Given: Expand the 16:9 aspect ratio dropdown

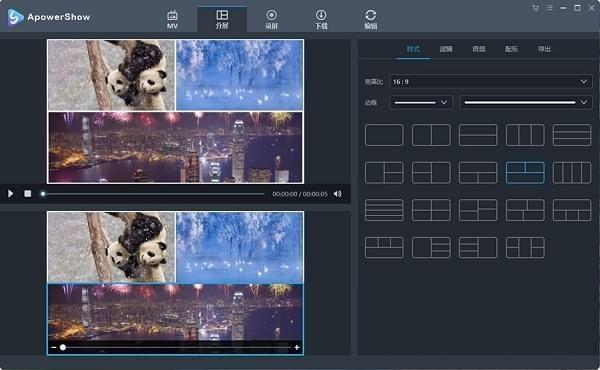Looking at the screenshot, I should coord(491,81).
